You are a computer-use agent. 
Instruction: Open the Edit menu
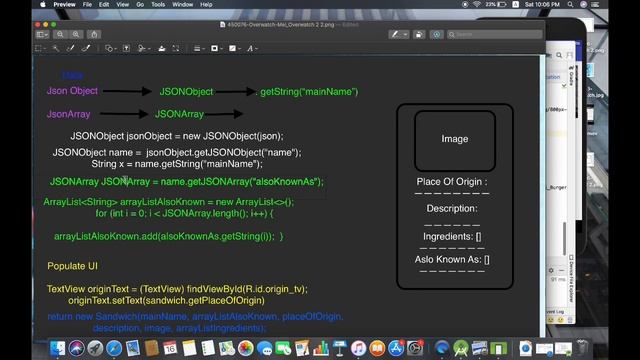pyautogui.click(x=104, y=4)
